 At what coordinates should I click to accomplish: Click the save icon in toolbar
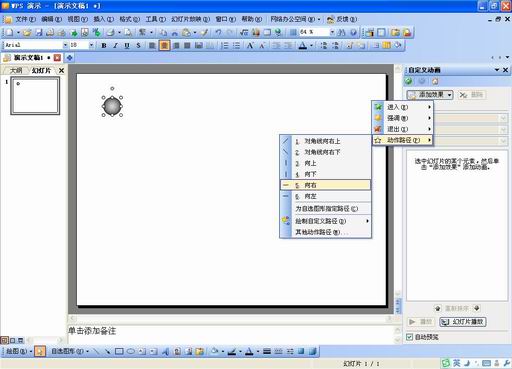point(39,32)
